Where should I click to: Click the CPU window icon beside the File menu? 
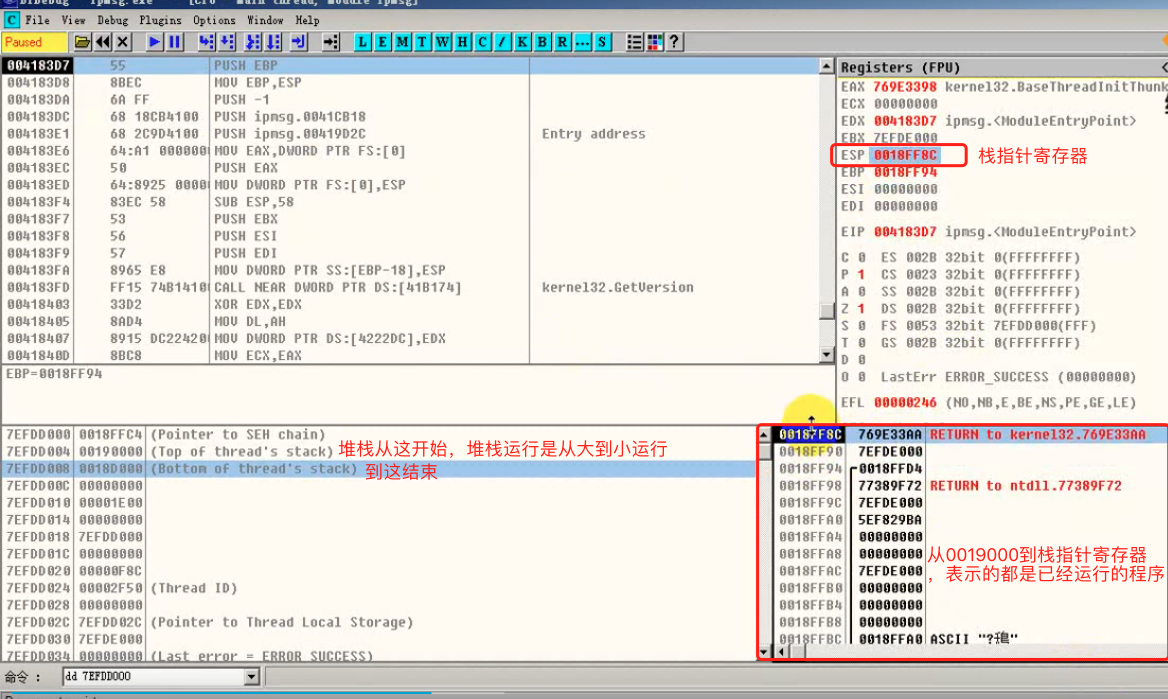[11, 20]
